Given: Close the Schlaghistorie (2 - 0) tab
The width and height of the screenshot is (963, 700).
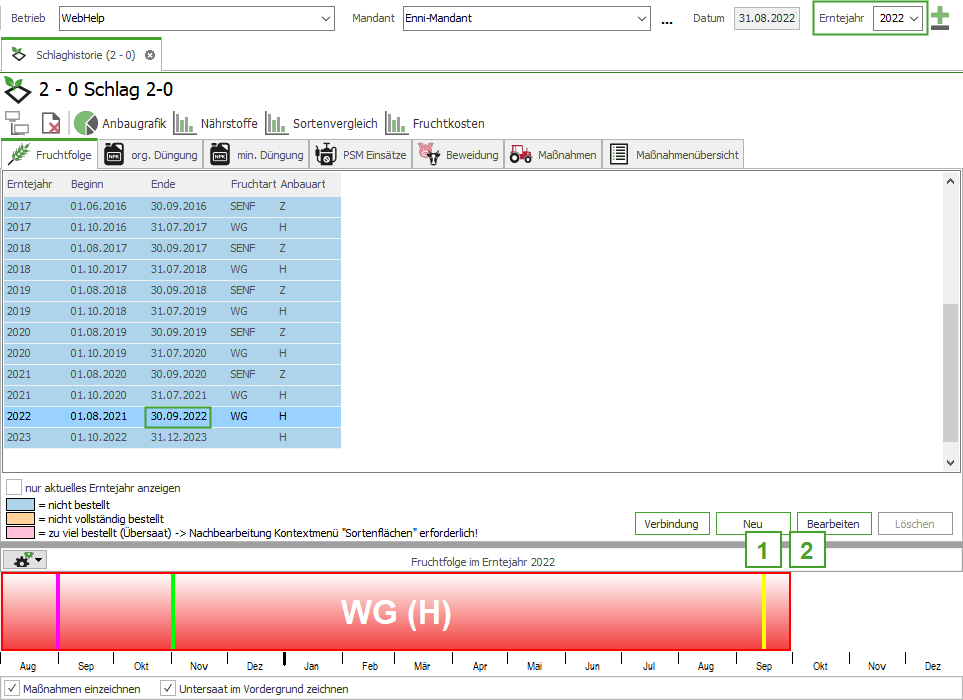Looking at the screenshot, I should (150, 55).
